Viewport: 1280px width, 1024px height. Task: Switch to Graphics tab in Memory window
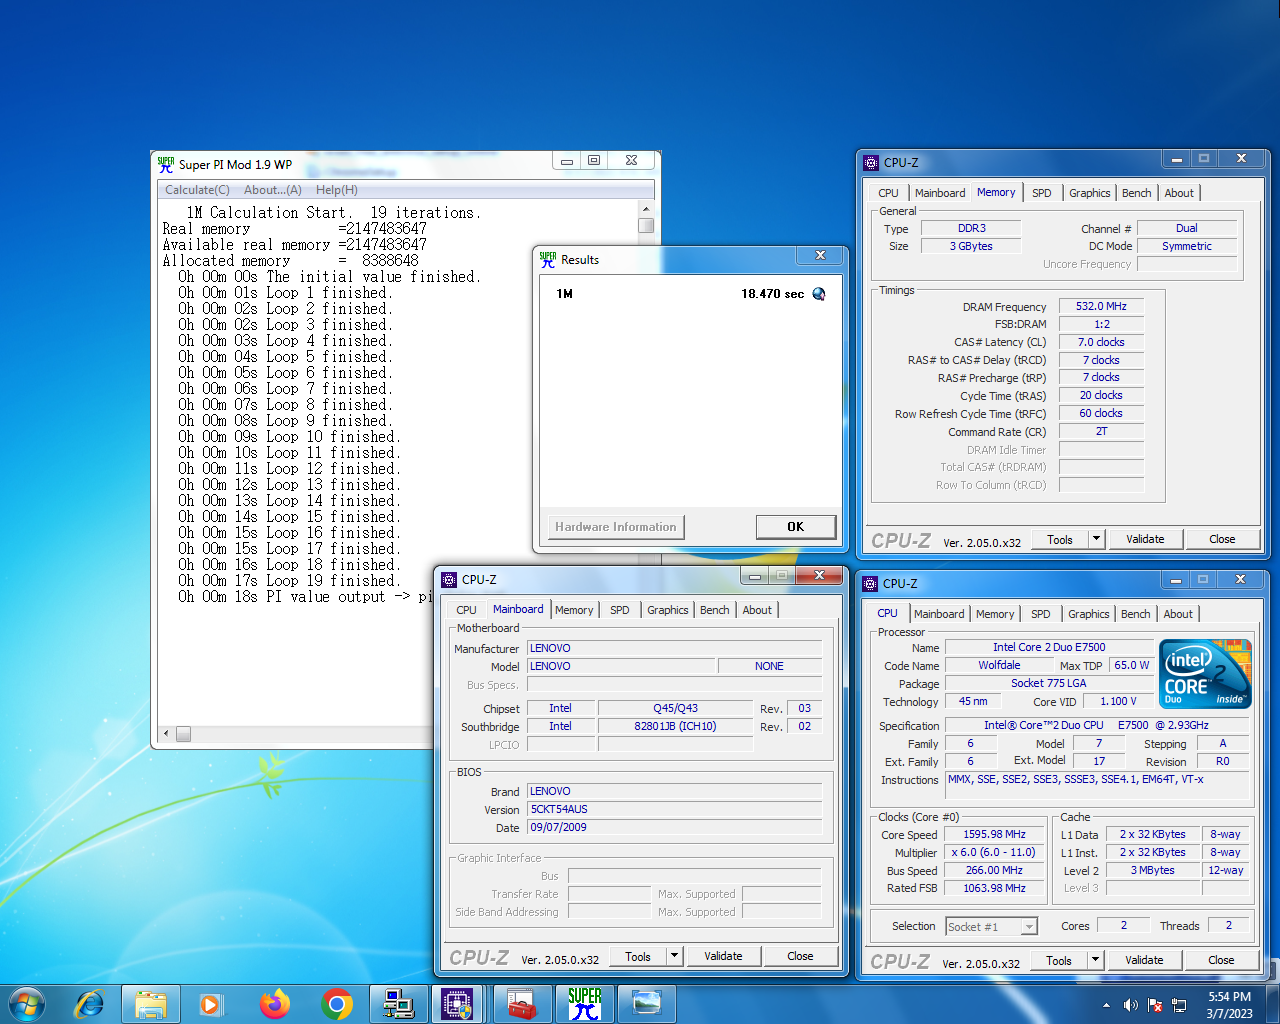pos(1090,193)
